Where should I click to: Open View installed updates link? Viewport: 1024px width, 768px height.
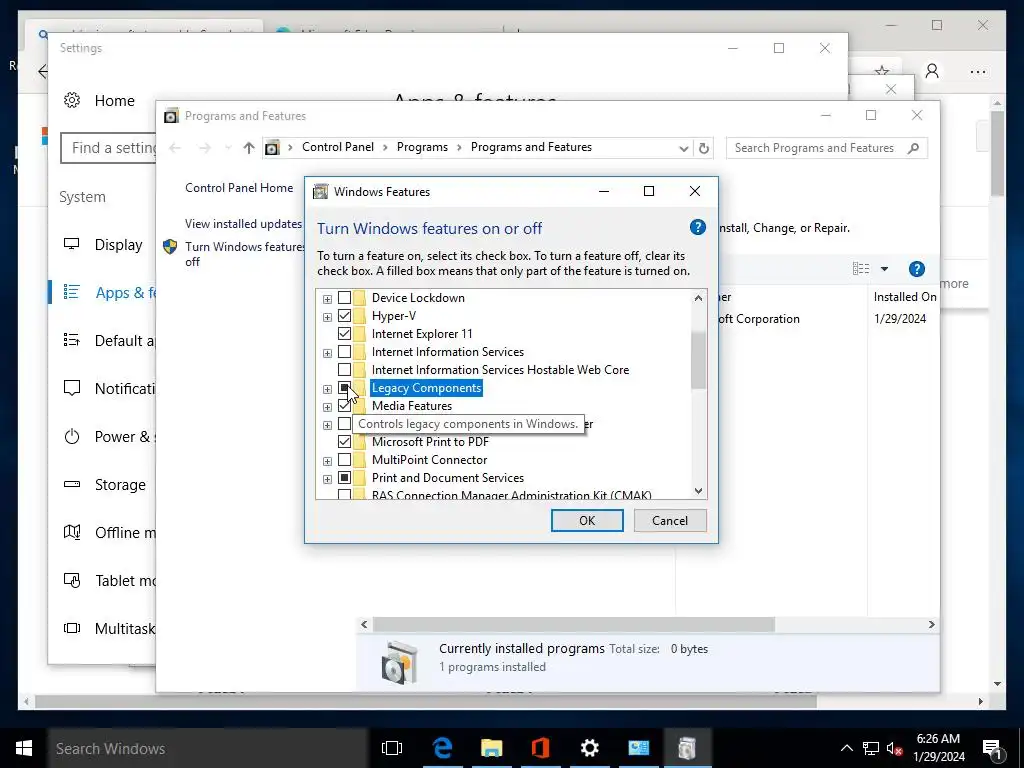coord(244,223)
